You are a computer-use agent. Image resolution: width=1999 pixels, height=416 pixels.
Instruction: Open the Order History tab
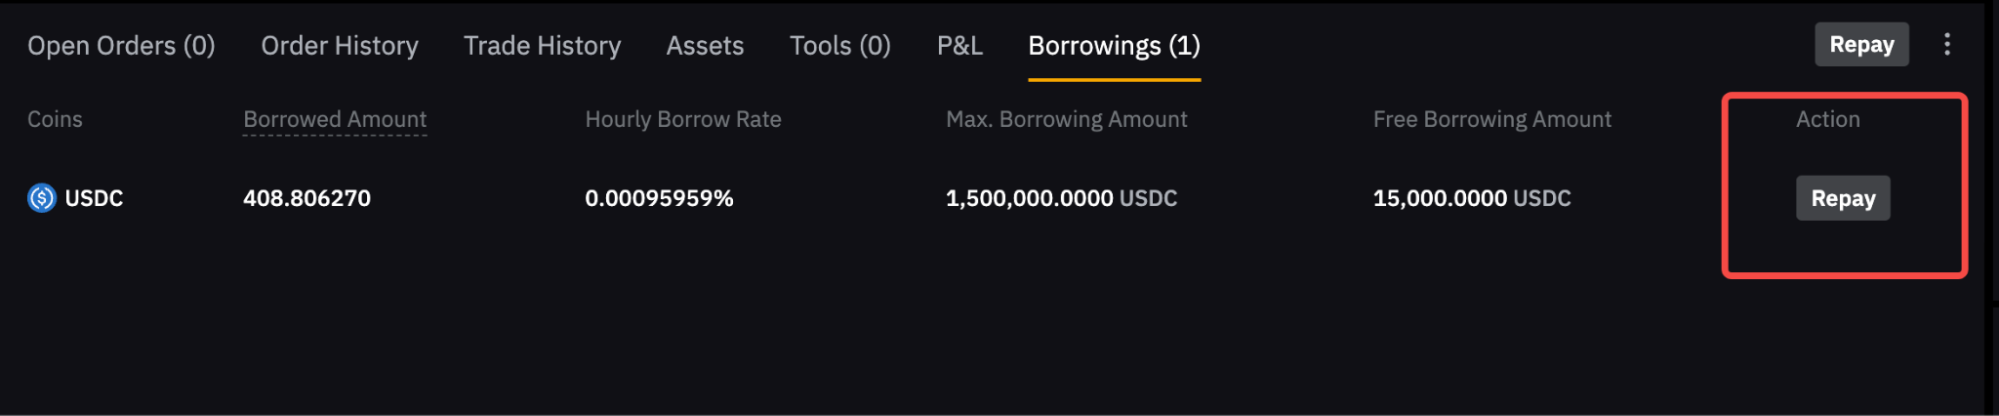(339, 46)
